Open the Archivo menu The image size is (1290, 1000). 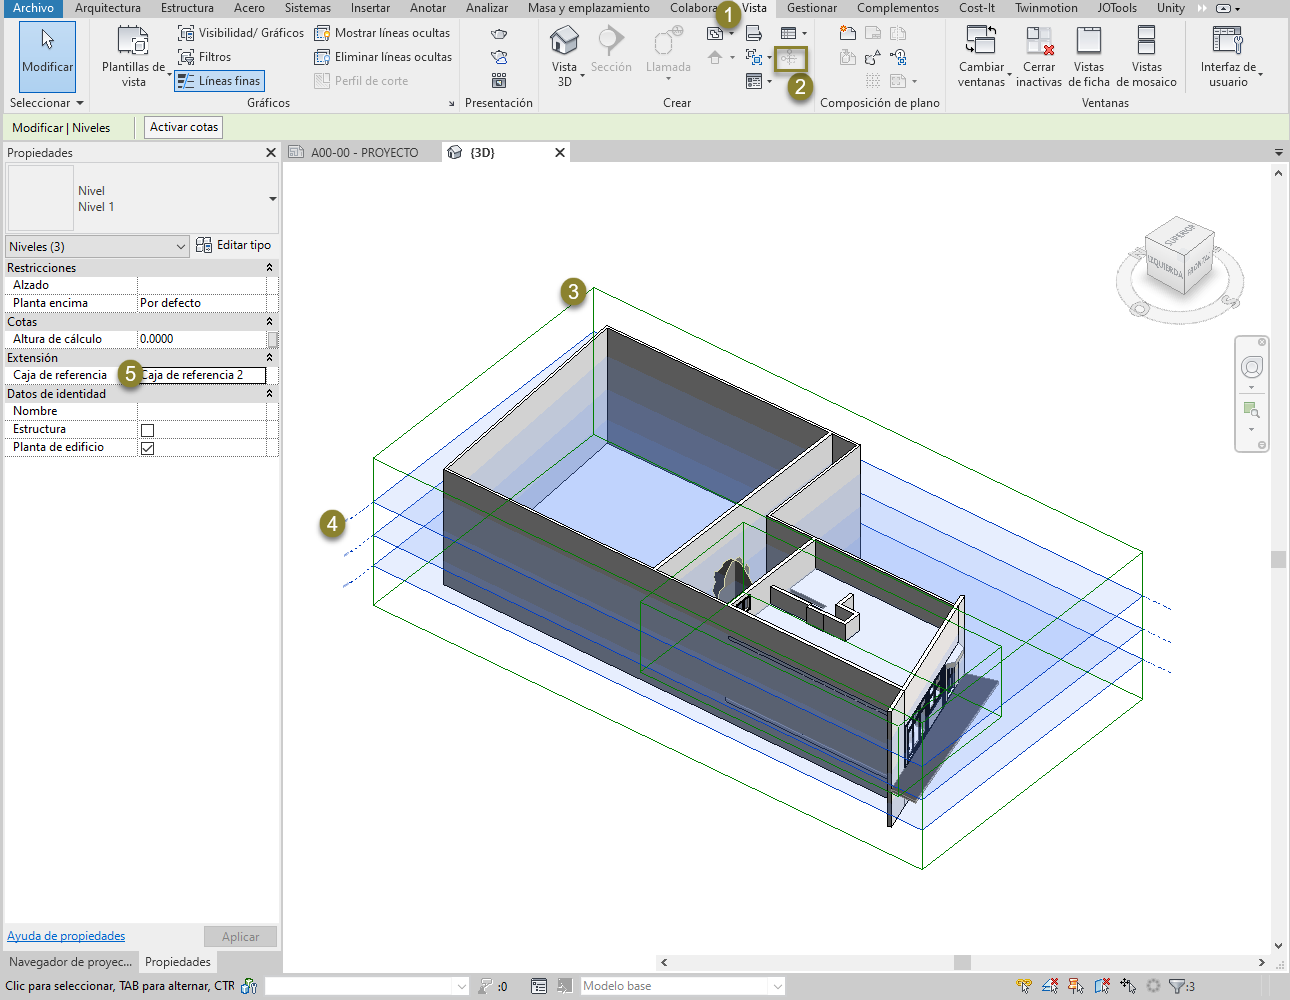33,8
